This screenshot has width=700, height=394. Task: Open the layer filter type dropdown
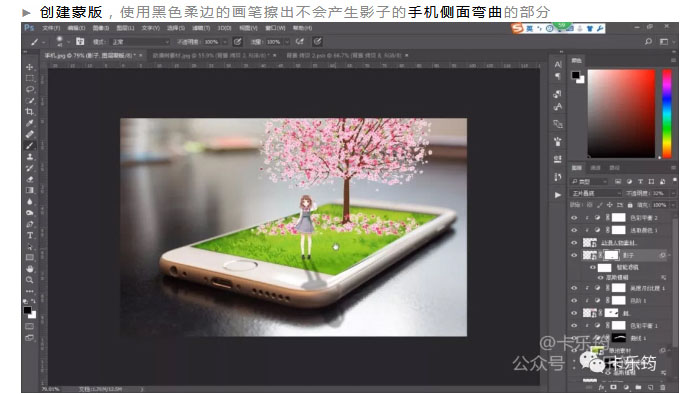pyautogui.click(x=589, y=182)
